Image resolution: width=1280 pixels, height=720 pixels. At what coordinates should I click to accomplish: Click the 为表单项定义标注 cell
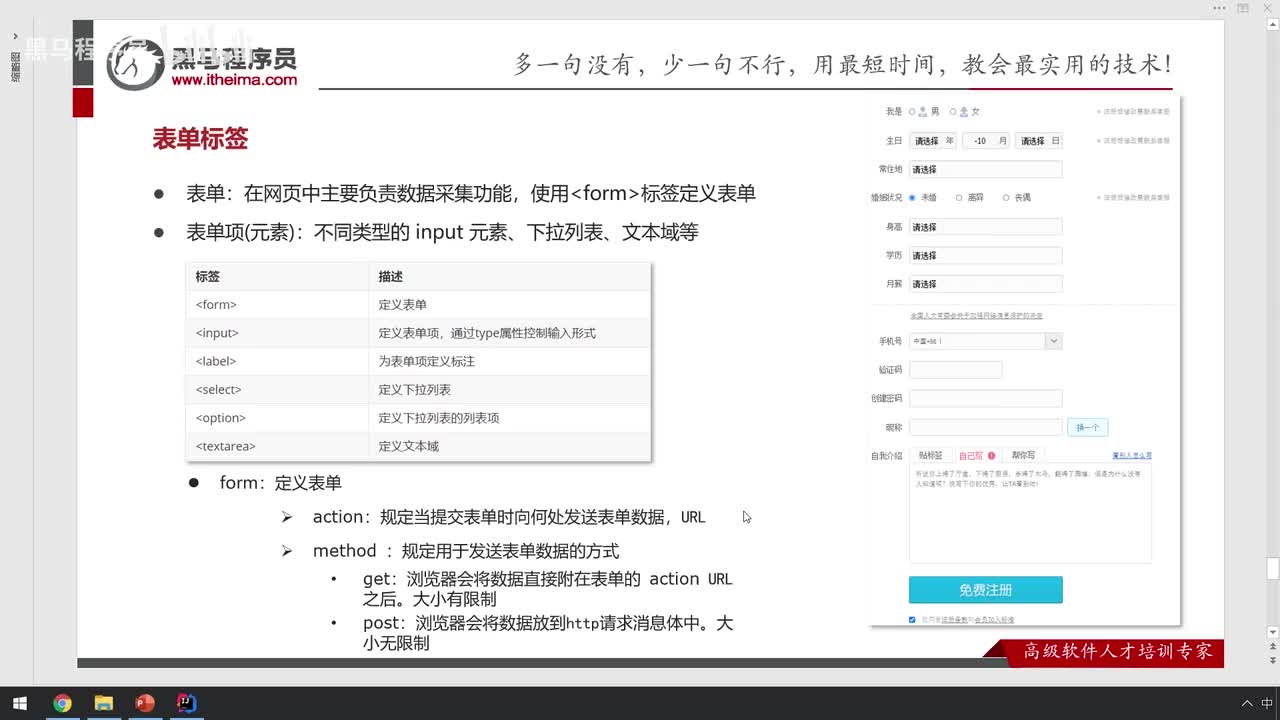click(x=510, y=361)
